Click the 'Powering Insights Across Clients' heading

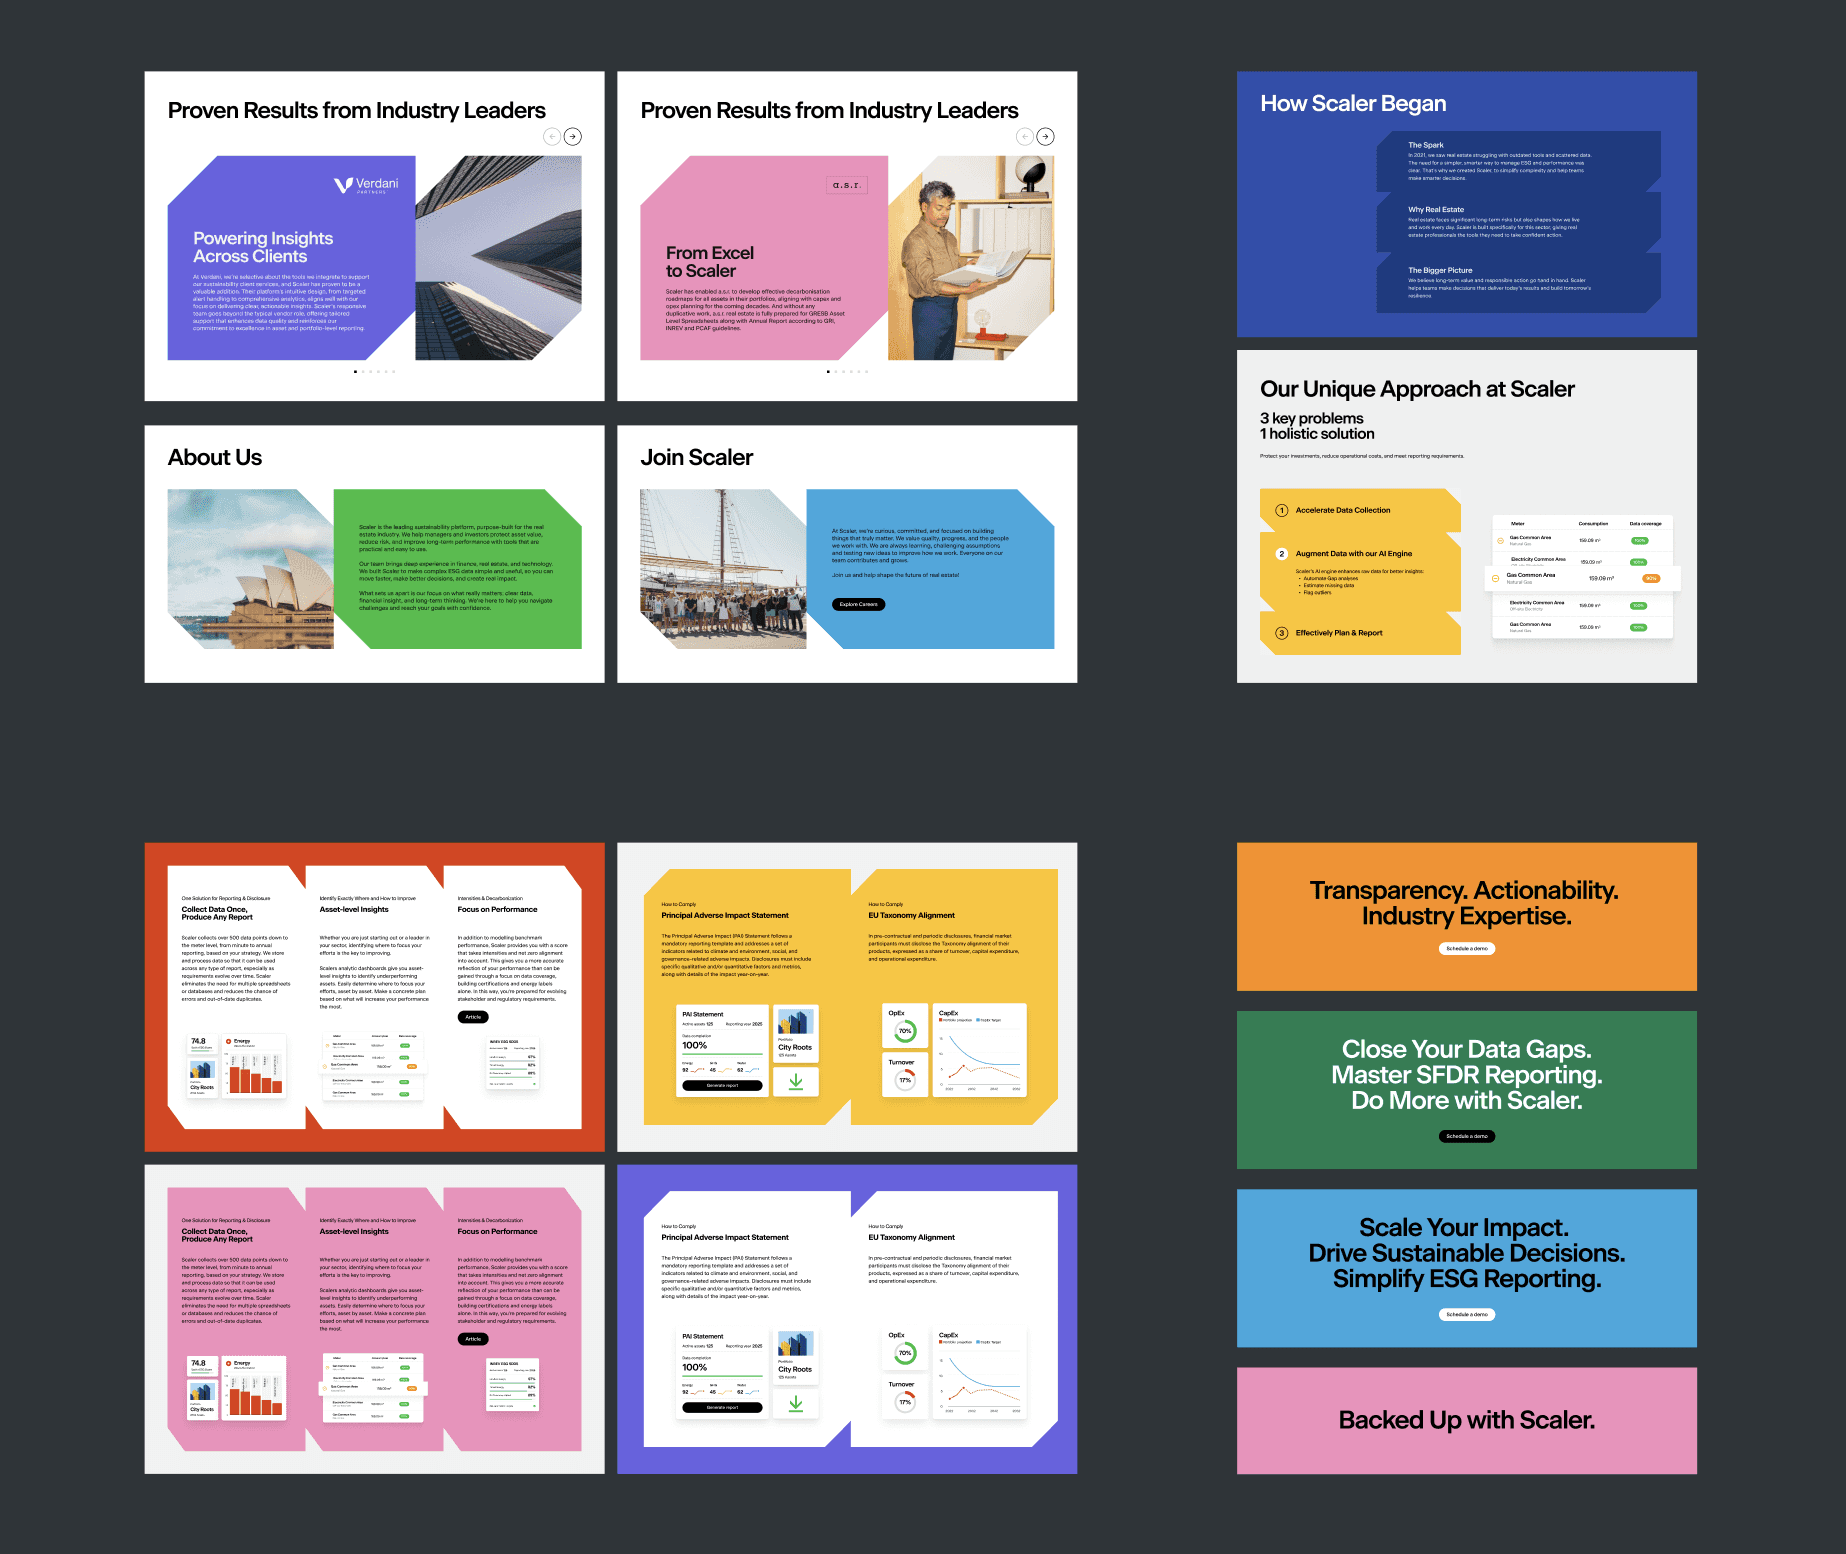click(263, 247)
